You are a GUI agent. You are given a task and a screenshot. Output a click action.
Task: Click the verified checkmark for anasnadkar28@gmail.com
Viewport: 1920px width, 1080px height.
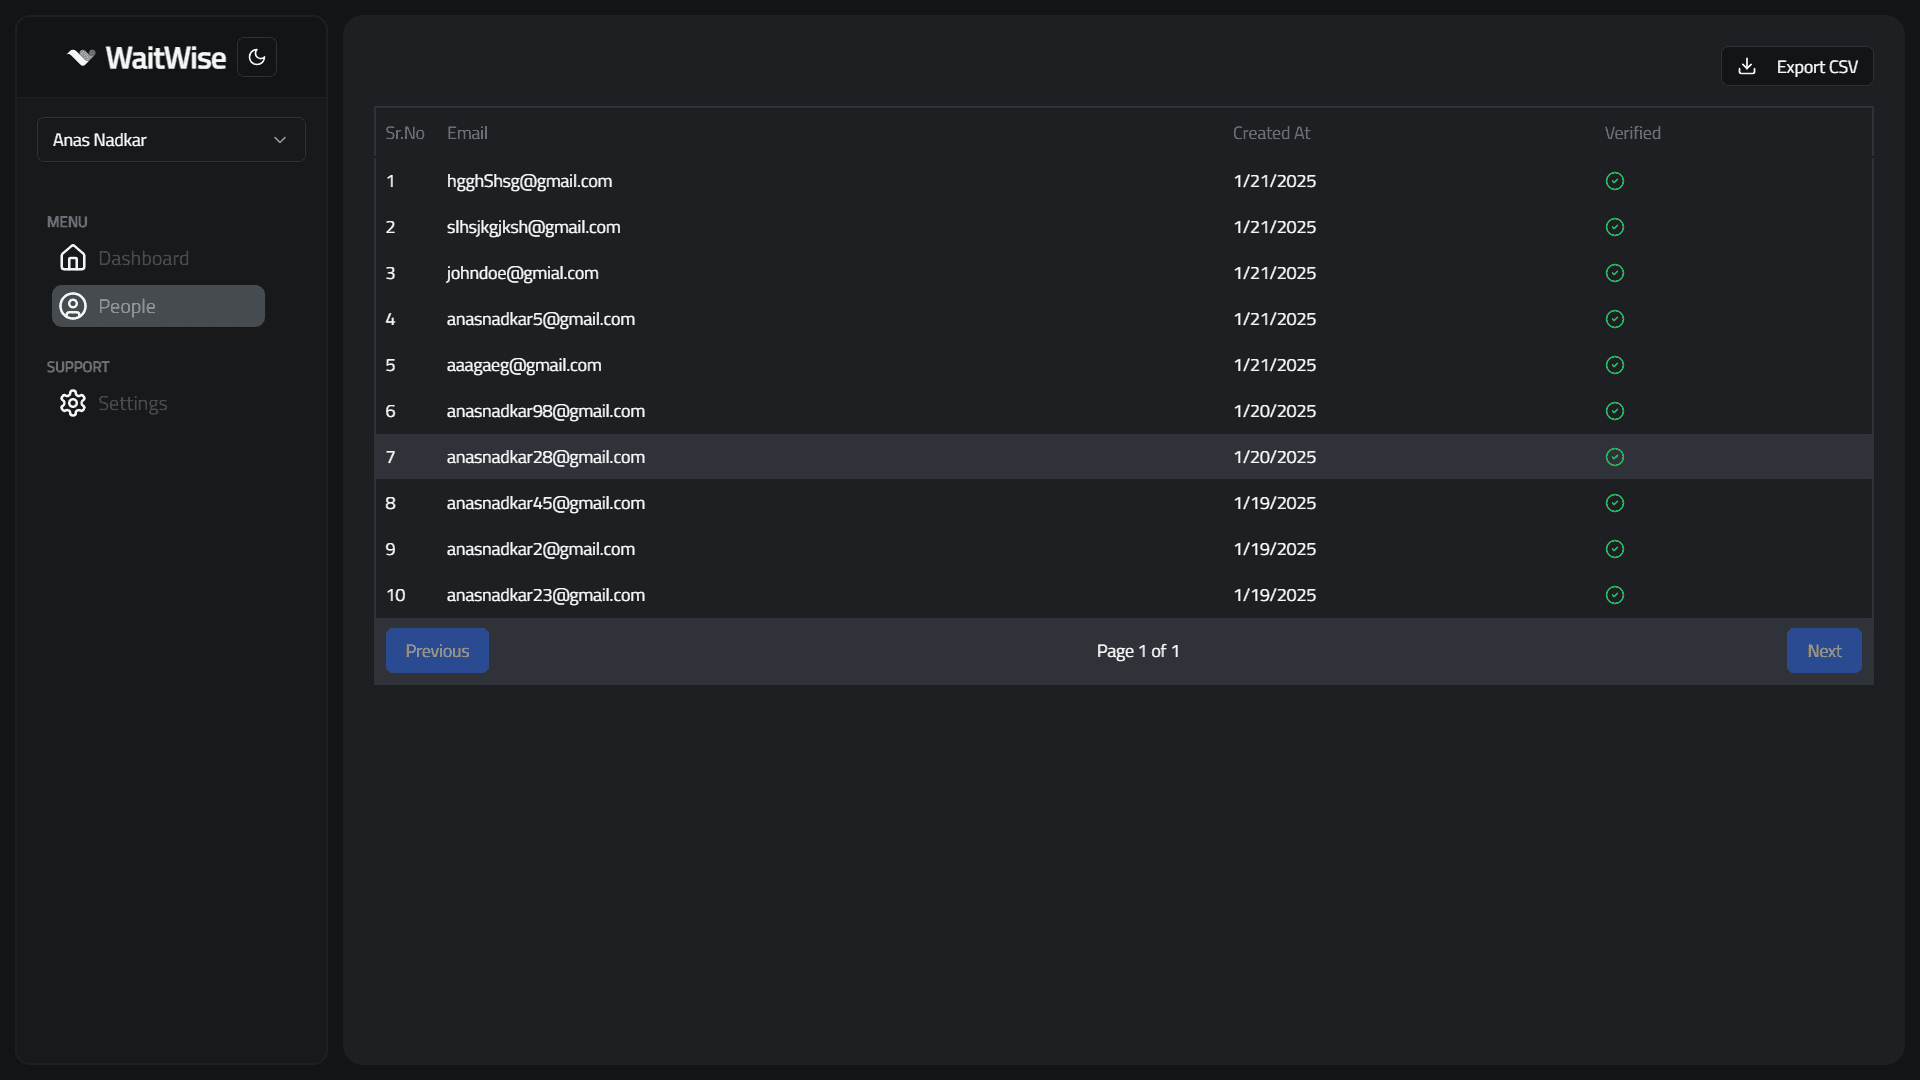point(1615,457)
